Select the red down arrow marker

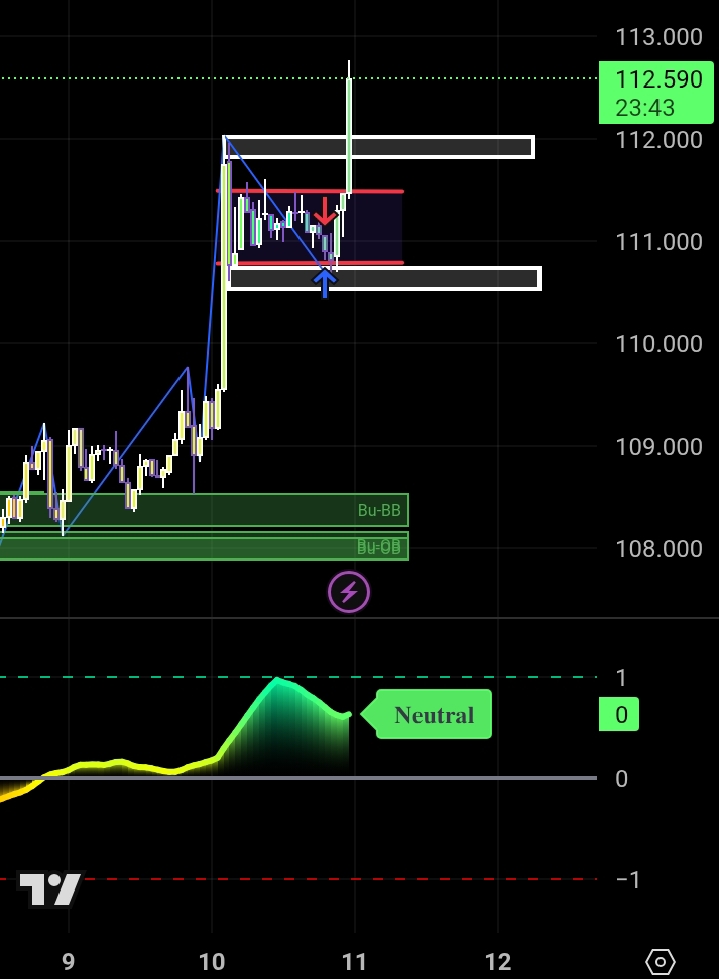(x=324, y=211)
